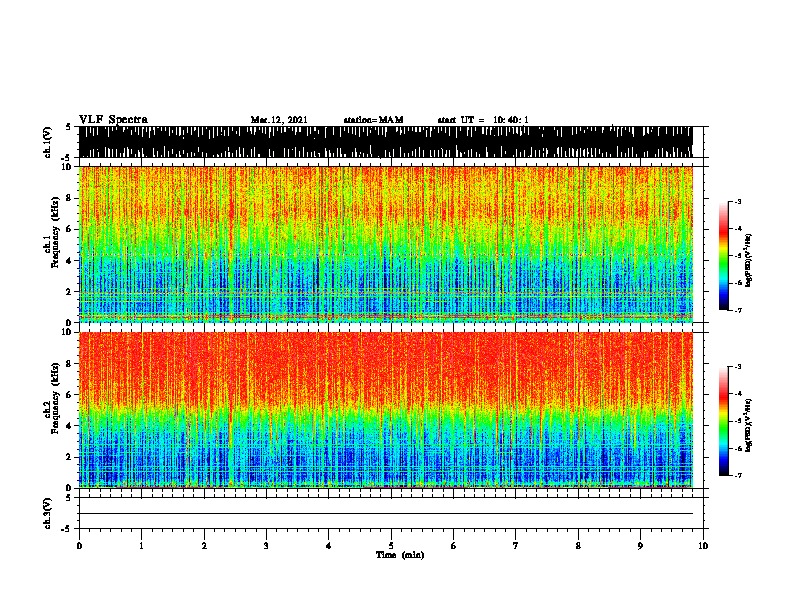Click the ch.2 frequency tick label "6"

[70, 395]
